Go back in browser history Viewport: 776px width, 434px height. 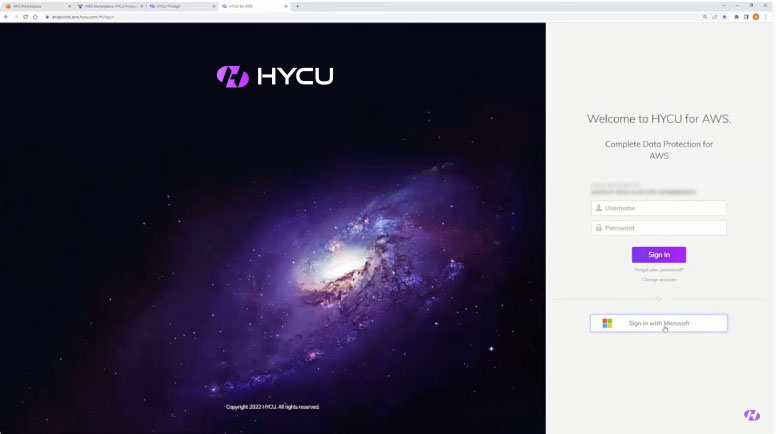pos(6,17)
